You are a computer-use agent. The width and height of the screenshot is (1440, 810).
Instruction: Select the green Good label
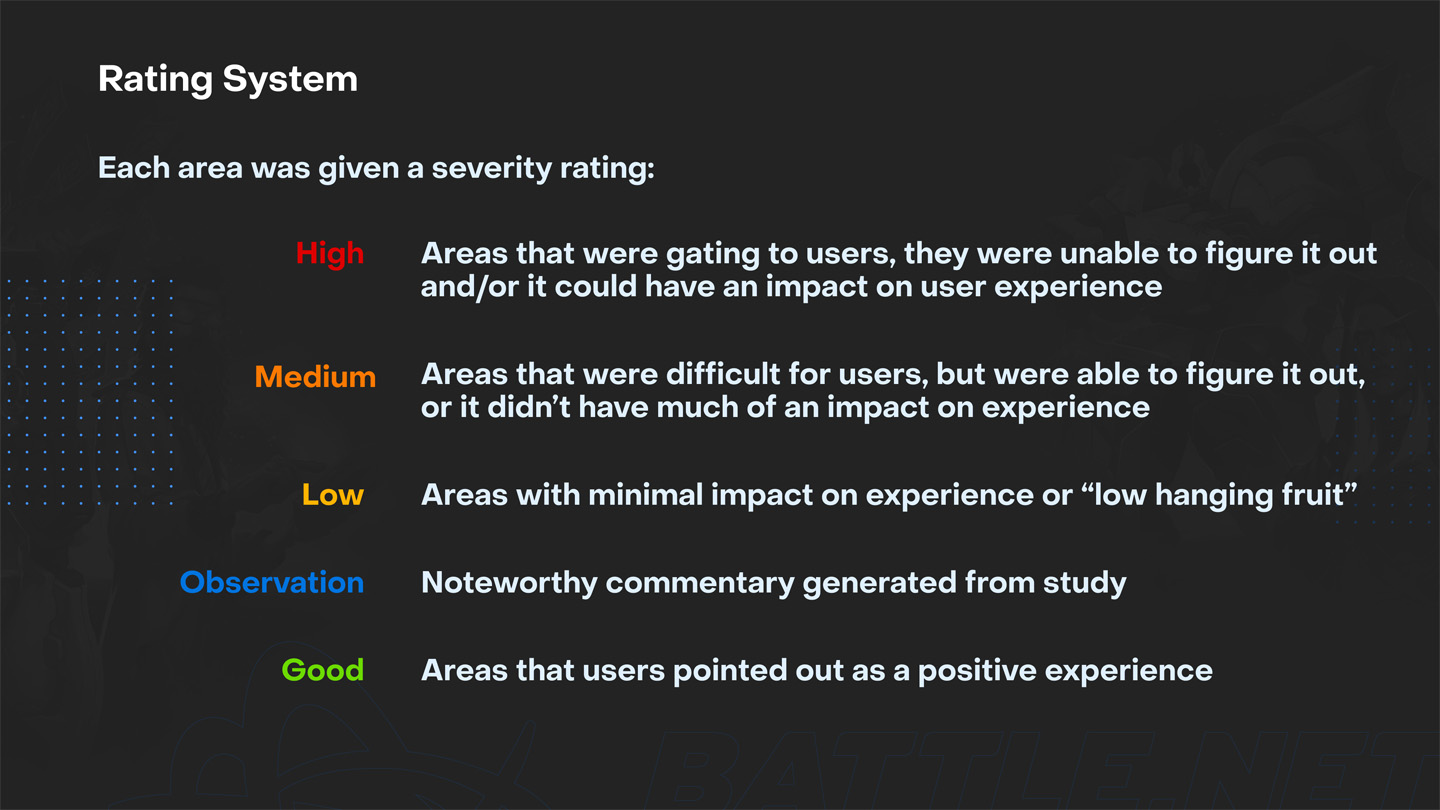pos(322,670)
